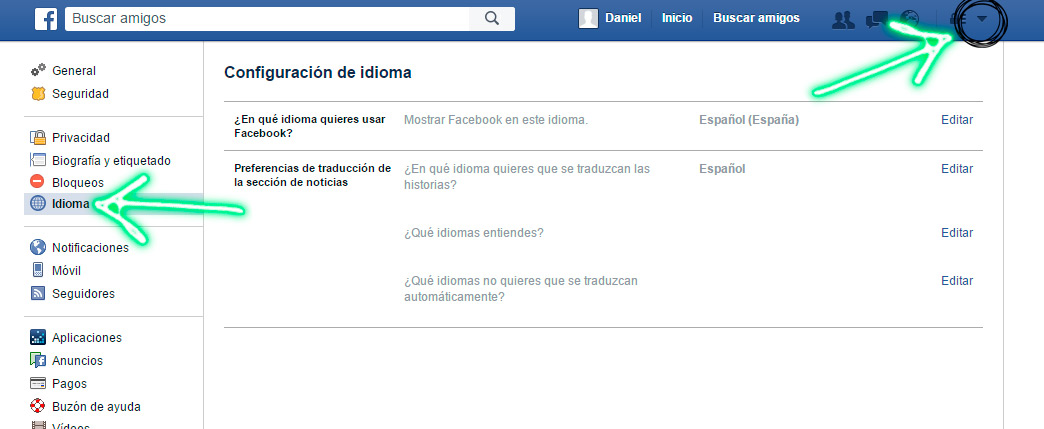Viewport: 1044px width, 429px height.
Task: Click the Seguridad shield icon
Action: pyautogui.click(x=38, y=94)
